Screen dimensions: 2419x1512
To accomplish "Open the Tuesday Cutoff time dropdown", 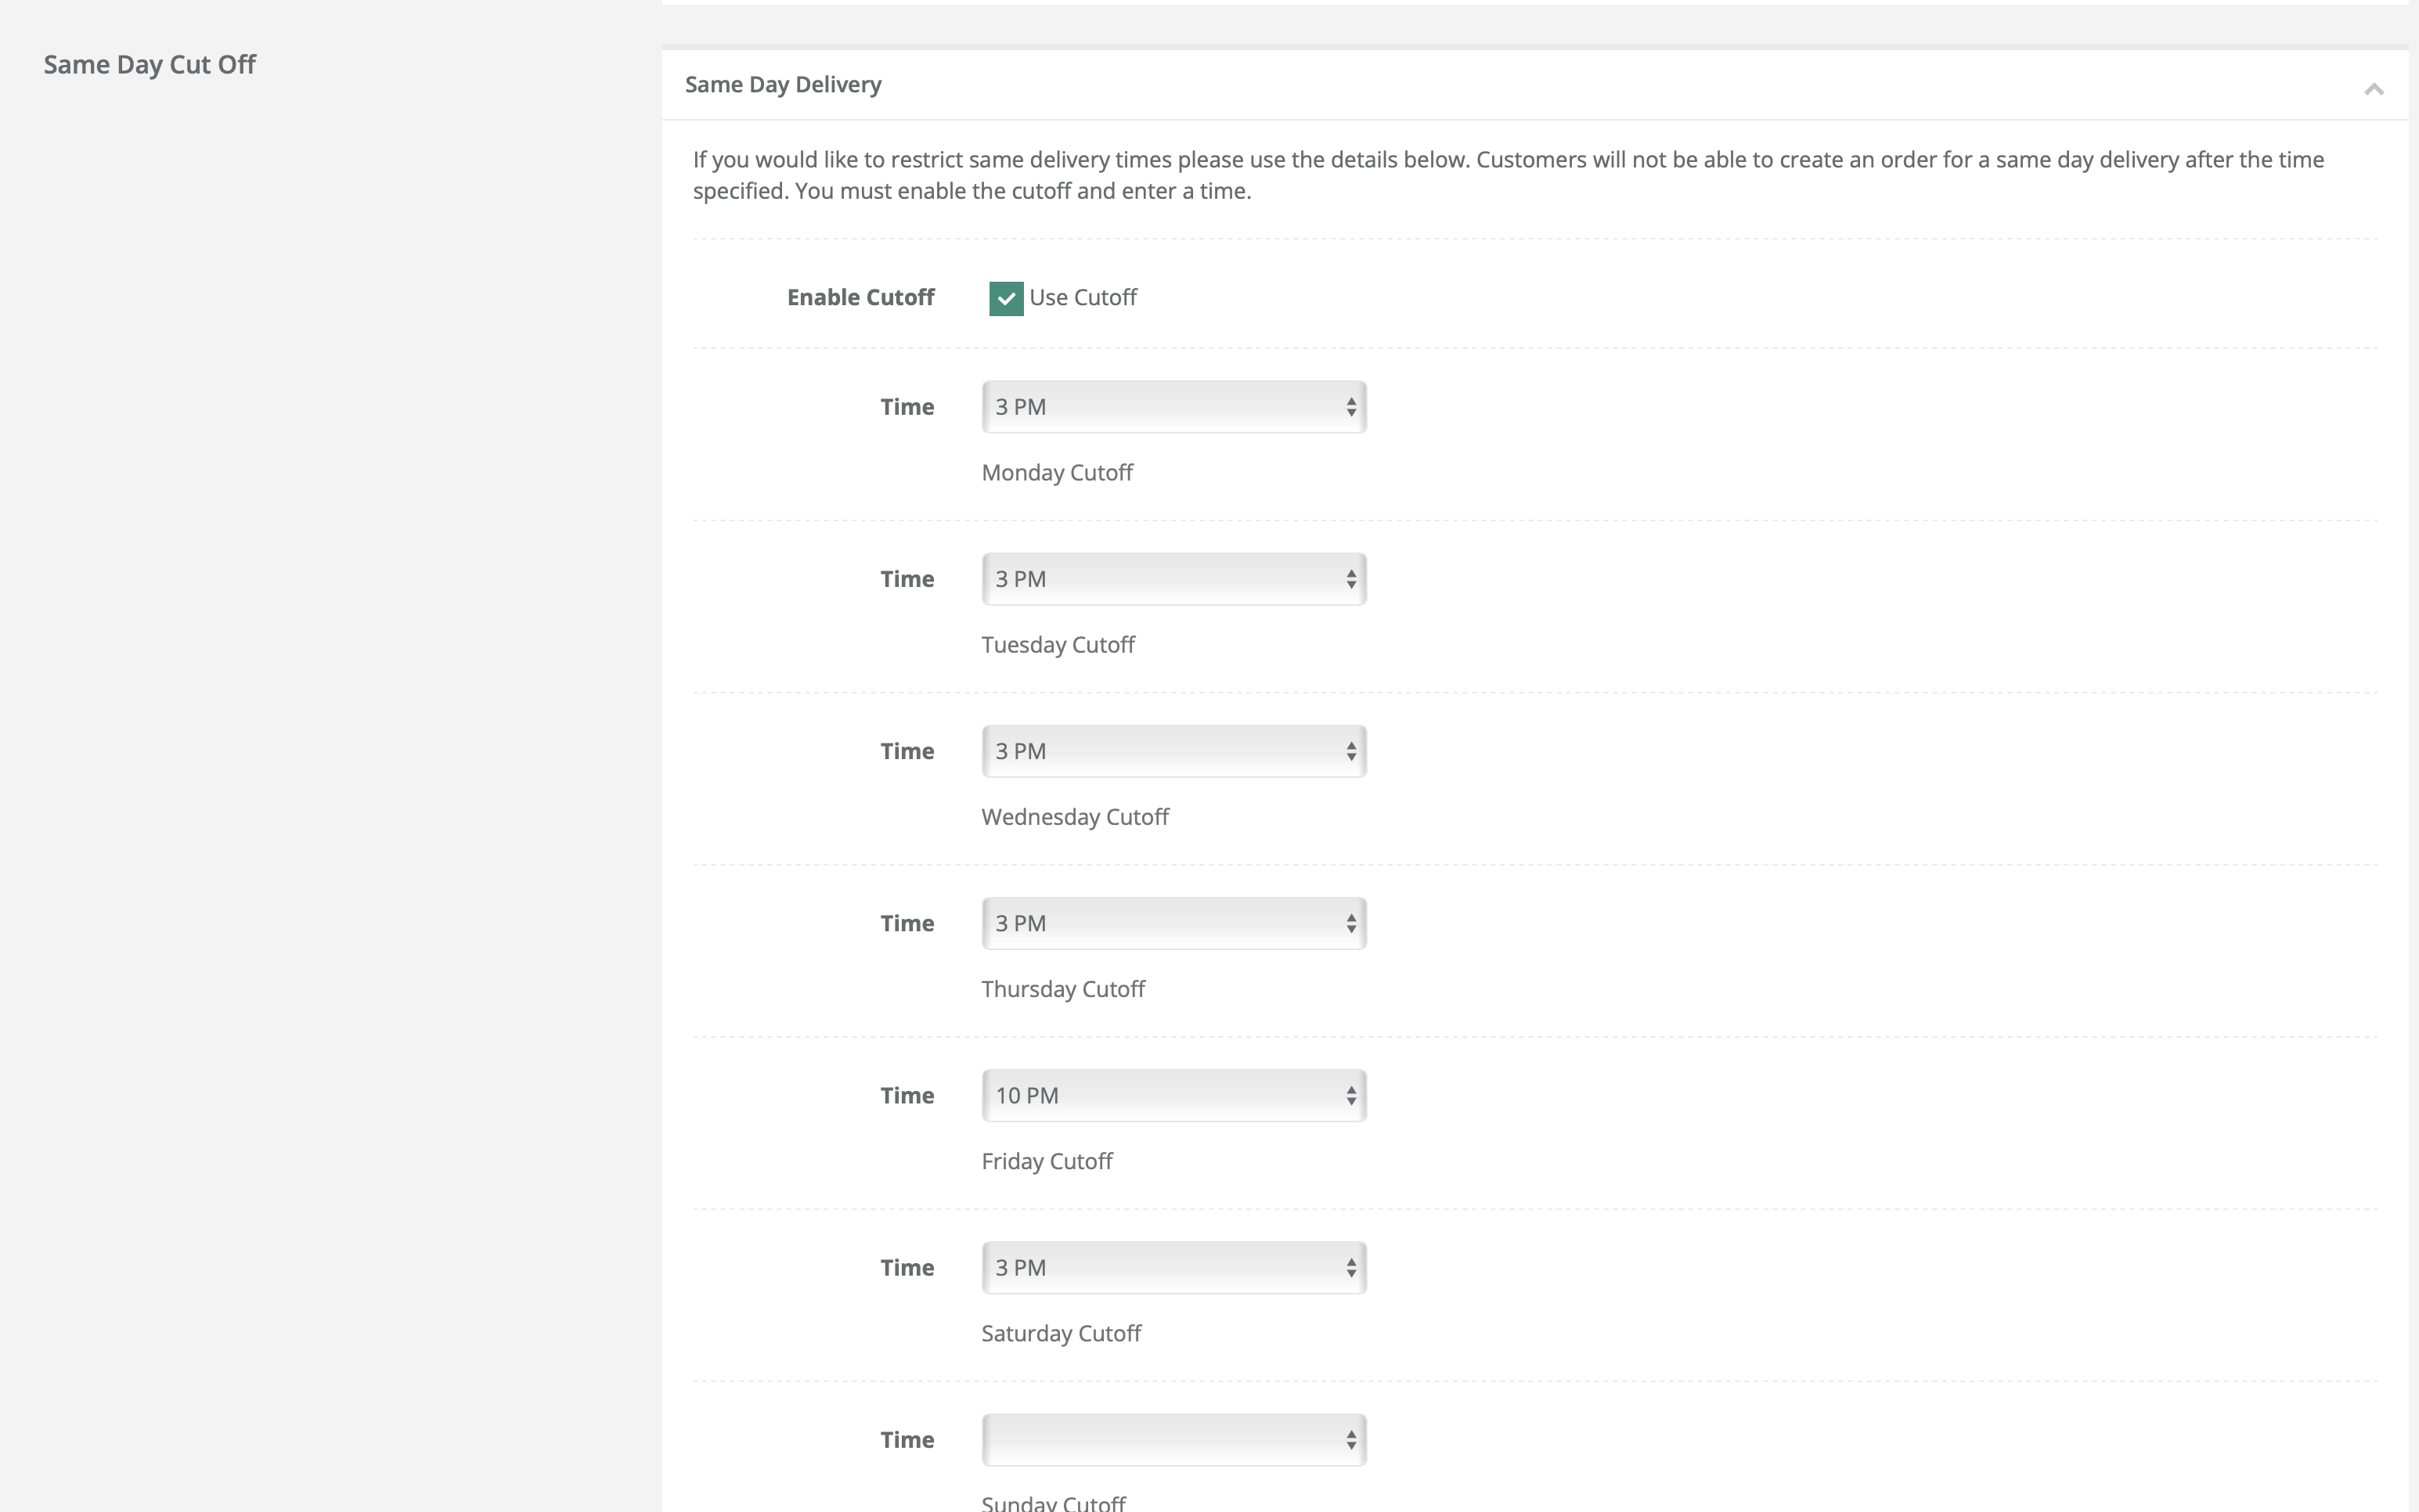I will point(1173,579).
